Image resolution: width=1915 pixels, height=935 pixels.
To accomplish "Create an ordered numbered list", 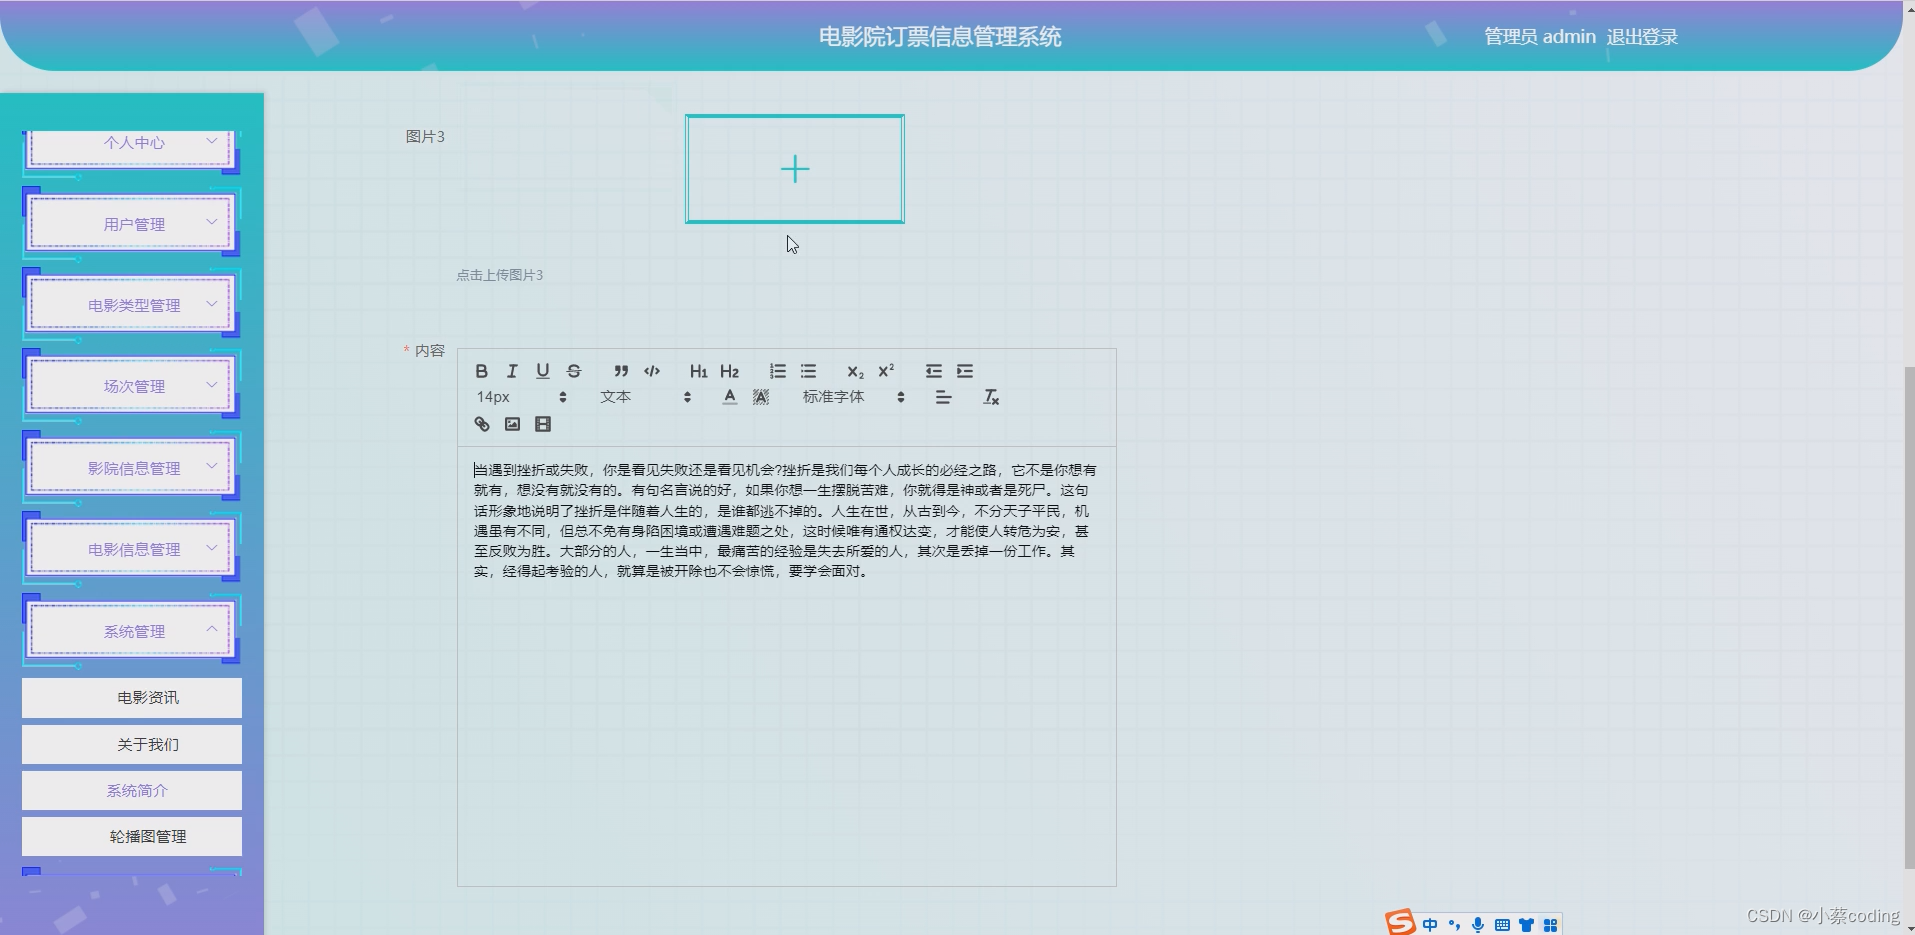I will [x=777, y=371].
